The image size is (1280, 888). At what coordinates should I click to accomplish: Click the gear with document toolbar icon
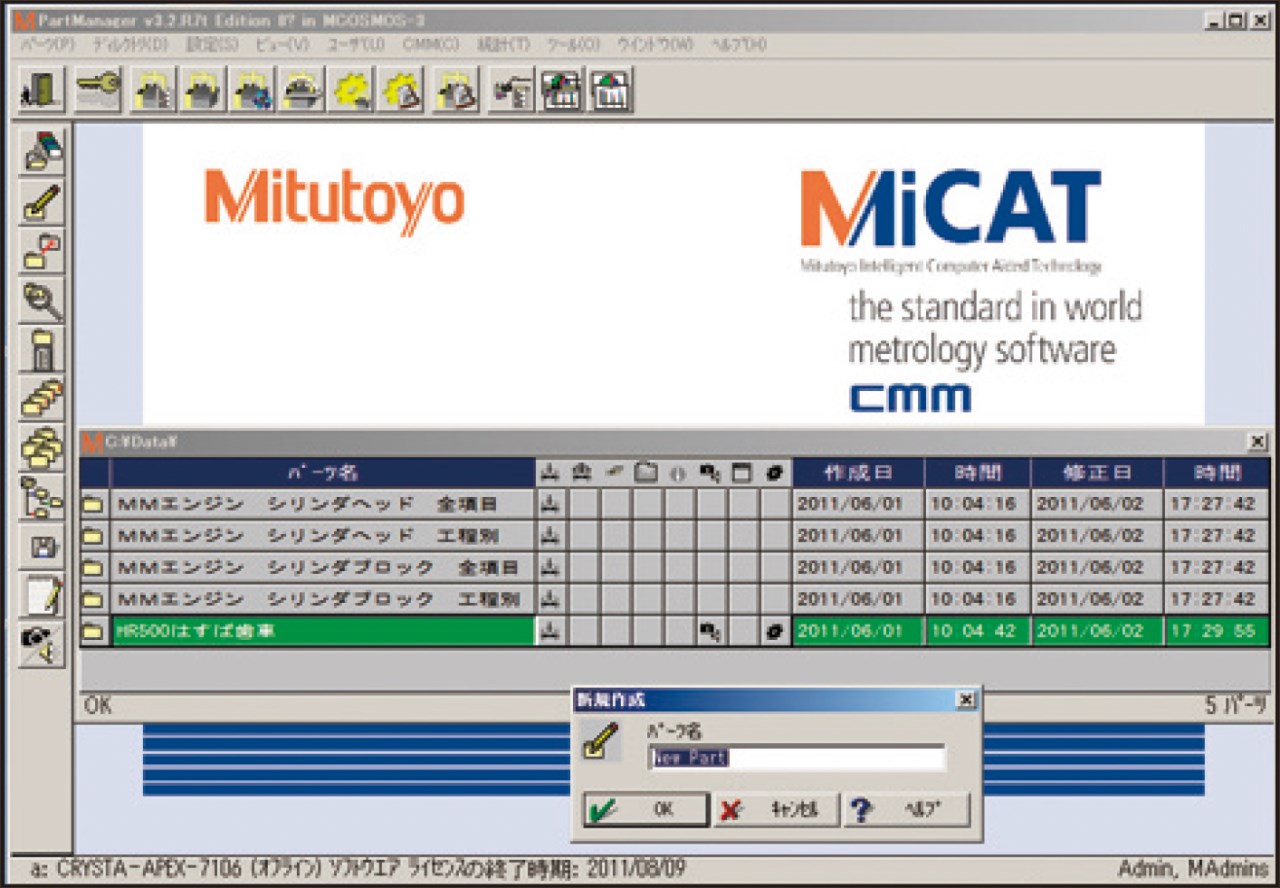point(403,90)
